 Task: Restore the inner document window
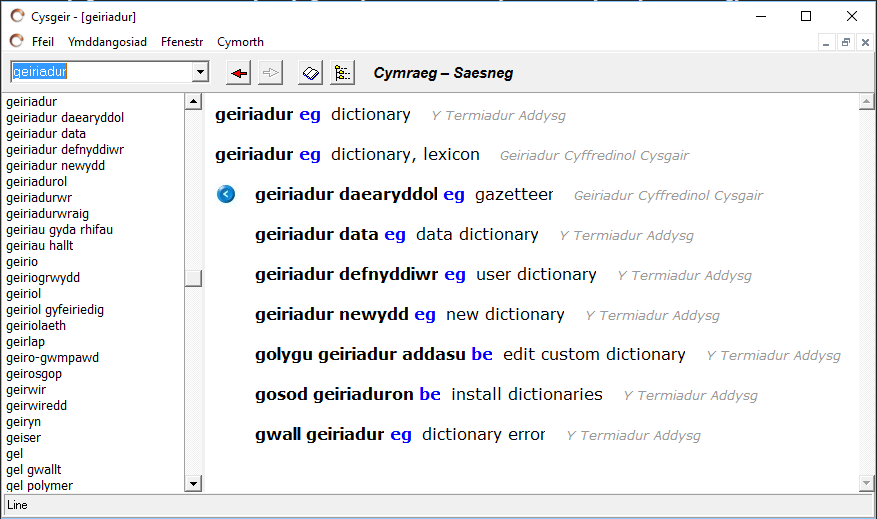(846, 42)
